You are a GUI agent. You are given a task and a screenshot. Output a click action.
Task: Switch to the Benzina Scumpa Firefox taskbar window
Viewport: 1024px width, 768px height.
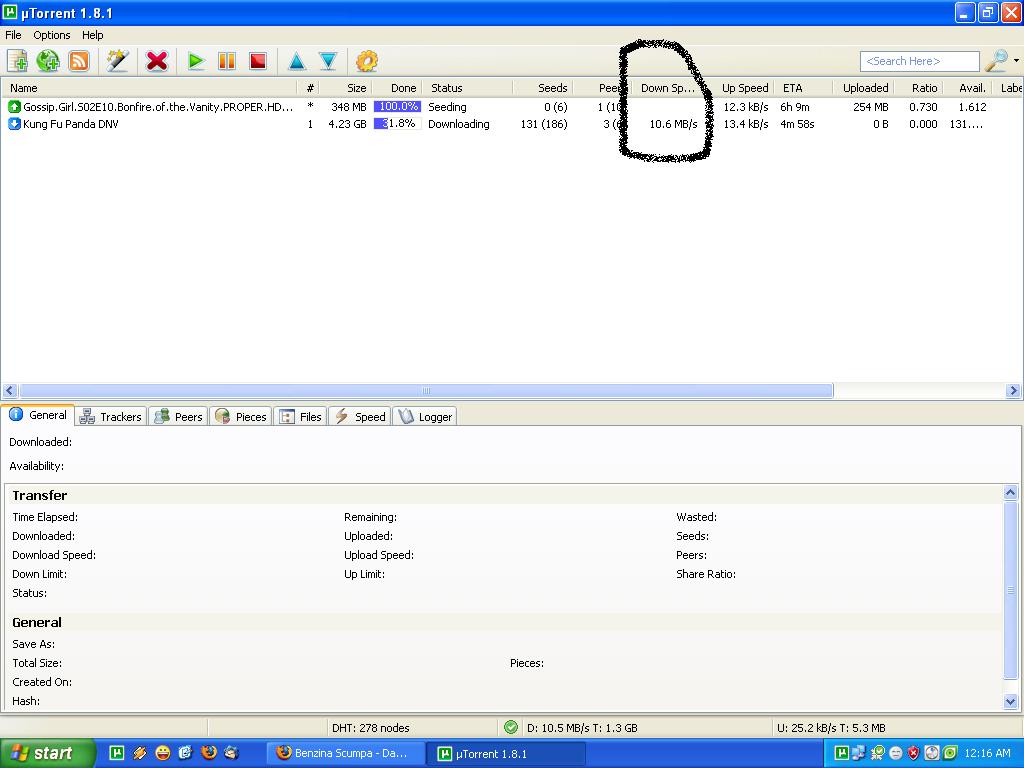(x=345, y=753)
